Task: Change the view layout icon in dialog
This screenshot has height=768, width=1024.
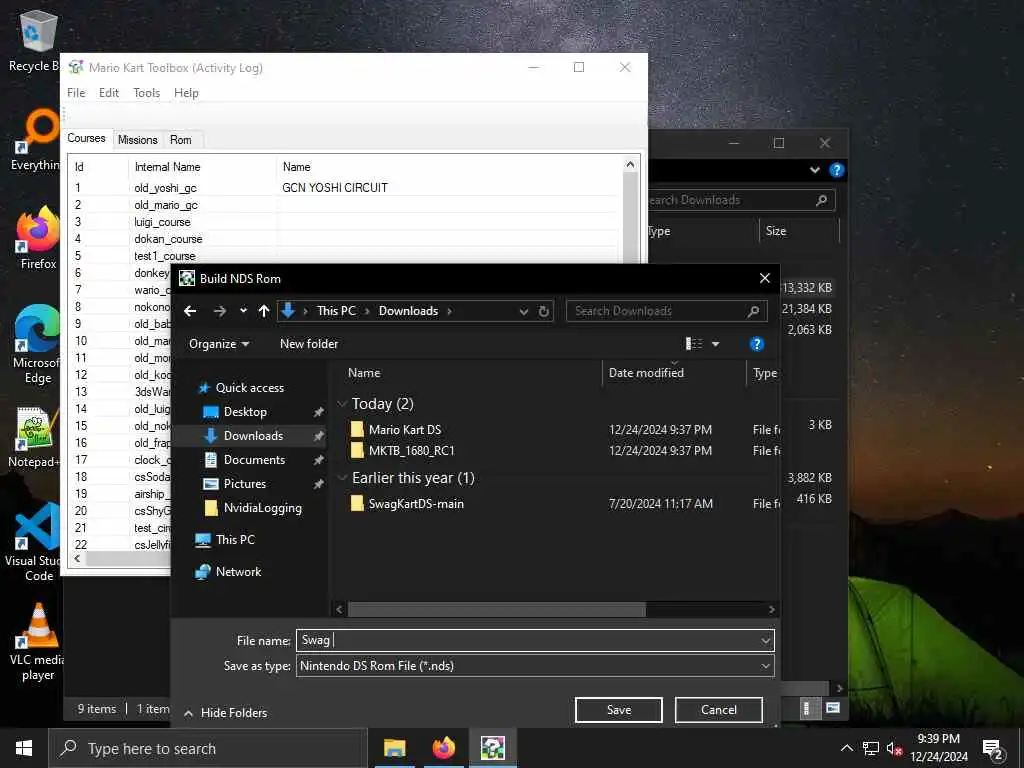Action: pos(694,344)
